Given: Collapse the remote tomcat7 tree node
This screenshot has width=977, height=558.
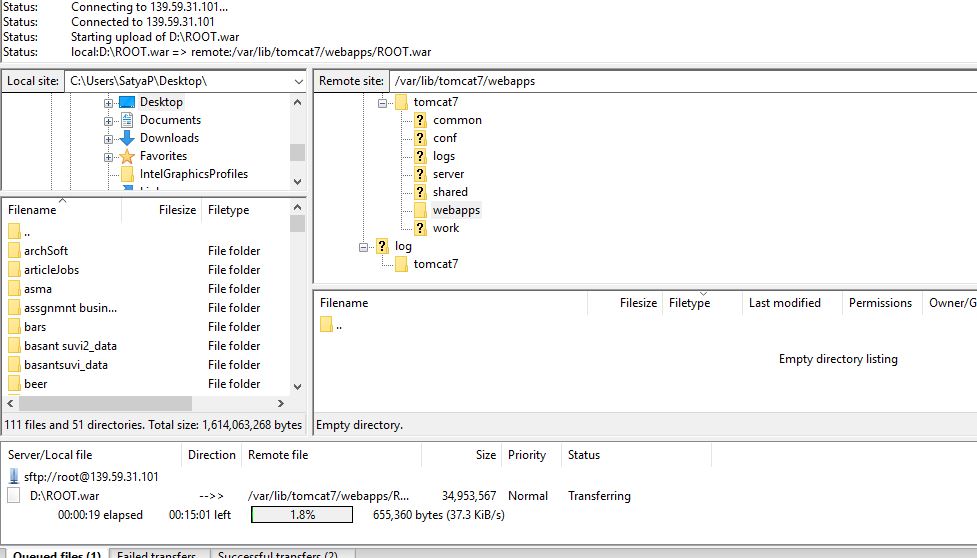Looking at the screenshot, I should [x=383, y=103].
